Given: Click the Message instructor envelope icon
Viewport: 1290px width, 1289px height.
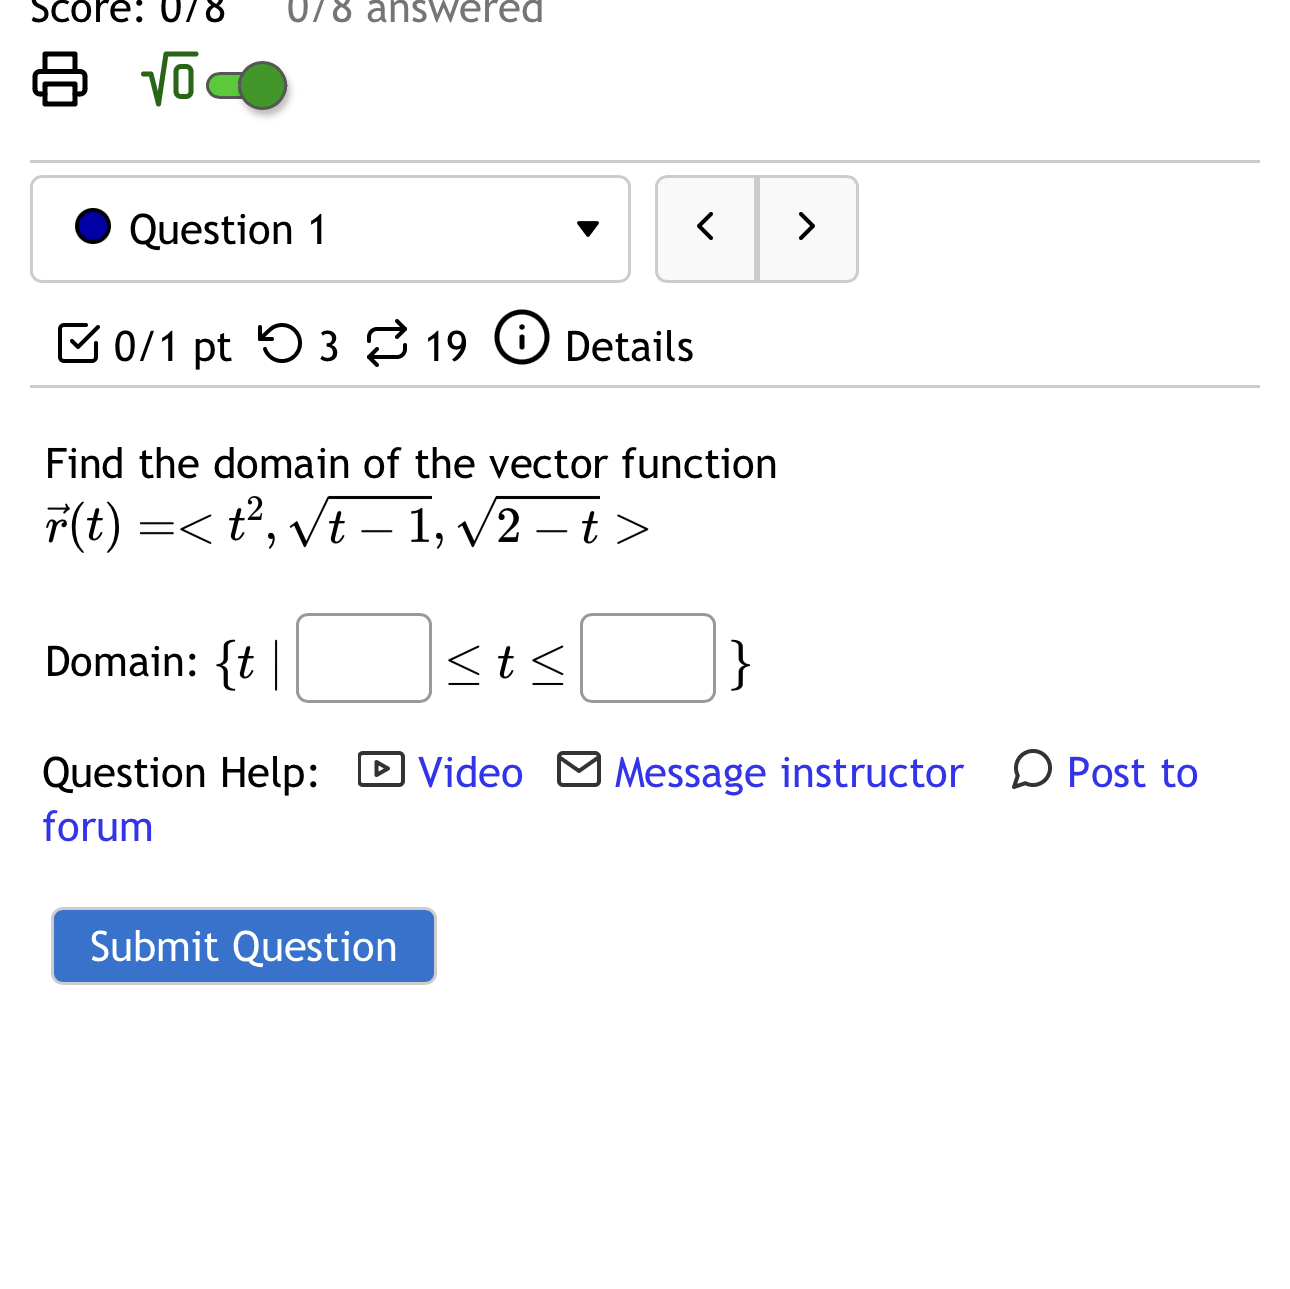Looking at the screenshot, I should pyautogui.click(x=578, y=770).
